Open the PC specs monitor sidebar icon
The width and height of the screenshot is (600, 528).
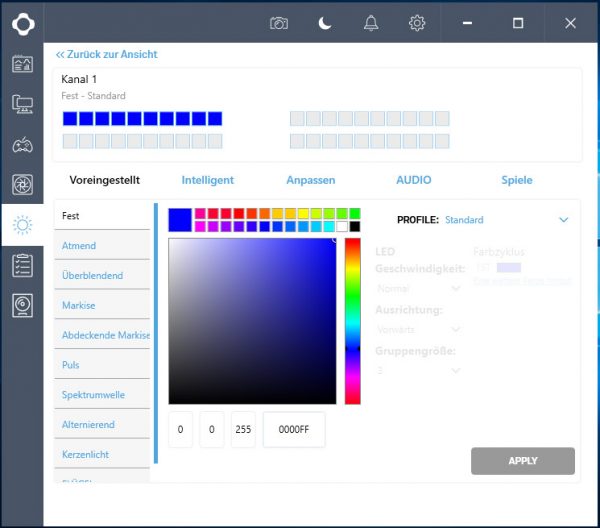point(23,104)
